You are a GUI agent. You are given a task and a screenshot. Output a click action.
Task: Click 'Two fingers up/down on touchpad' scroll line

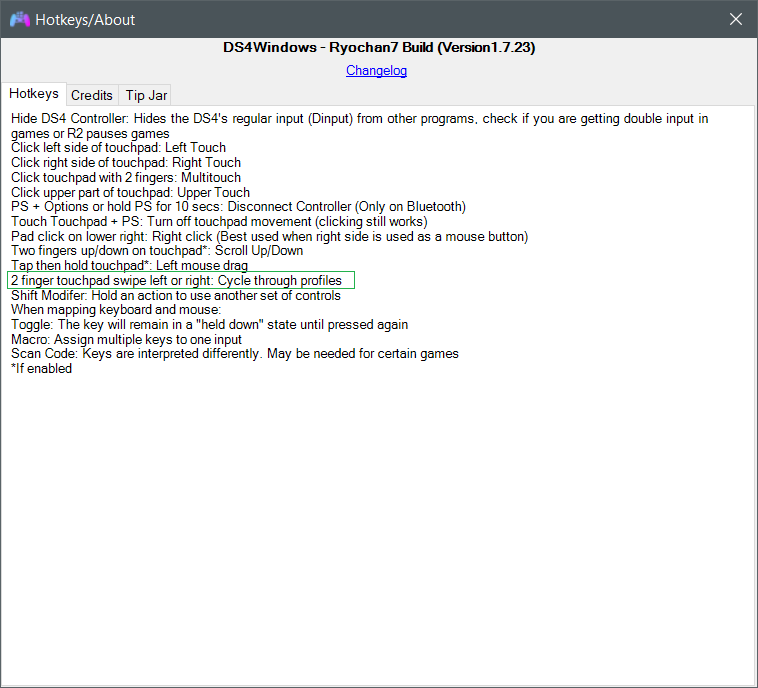click(157, 250)
